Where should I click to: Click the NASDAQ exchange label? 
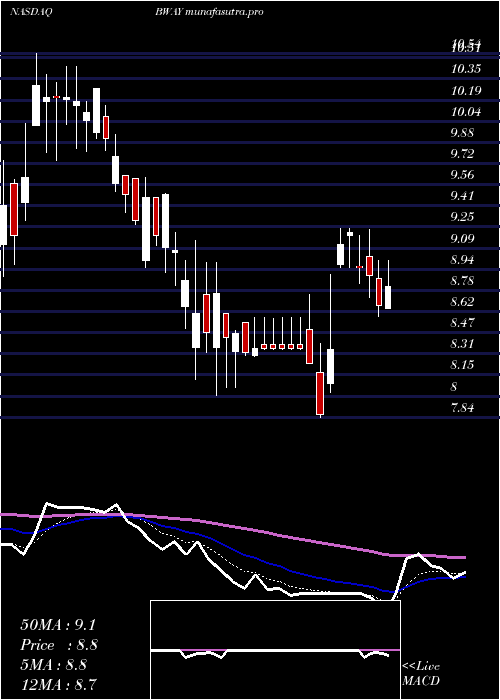click(32, 12)
